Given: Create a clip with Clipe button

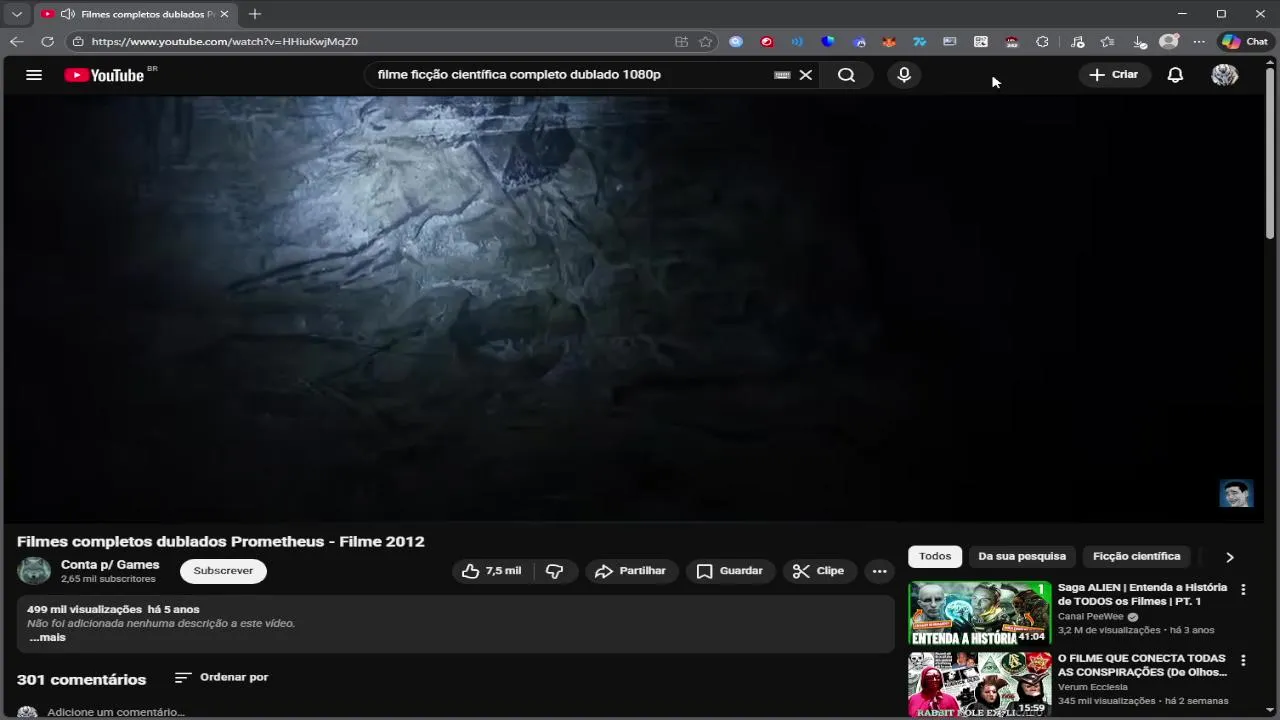Looking at the screenshot, I should [x=819, y=571].
